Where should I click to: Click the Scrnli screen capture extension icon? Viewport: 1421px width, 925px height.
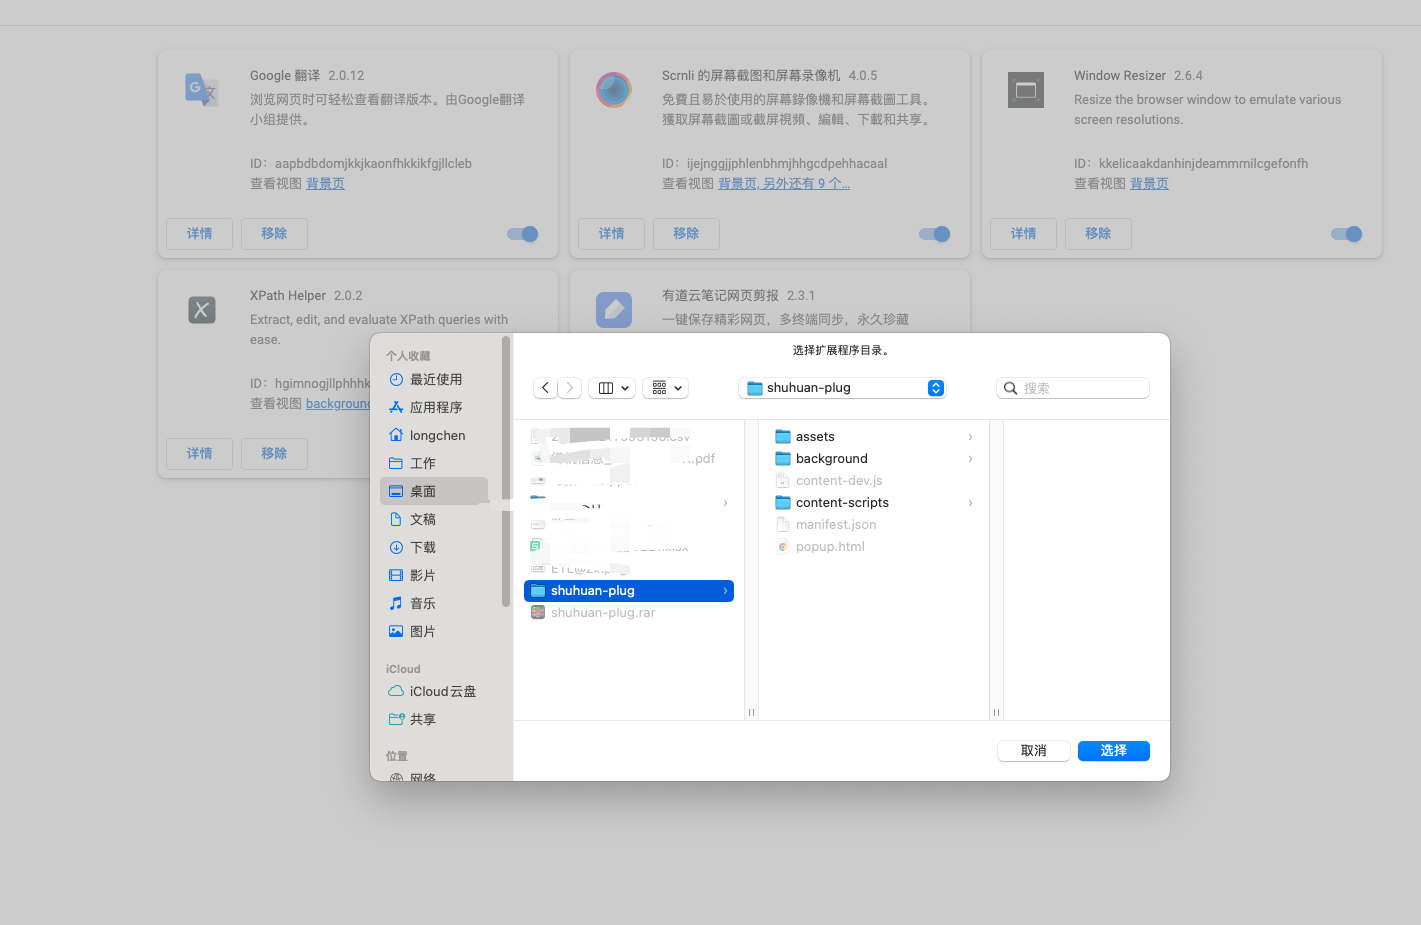614,90
